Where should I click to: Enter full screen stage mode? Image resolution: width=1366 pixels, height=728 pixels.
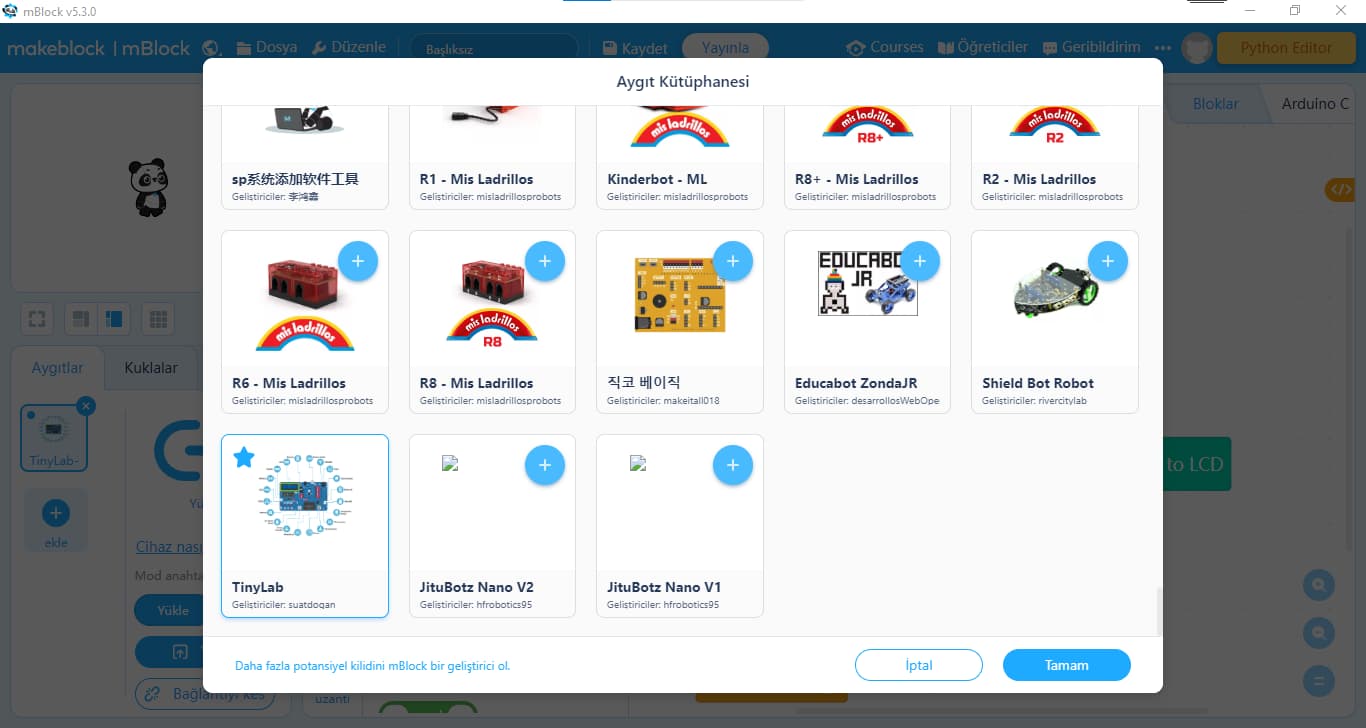(38, 319)
